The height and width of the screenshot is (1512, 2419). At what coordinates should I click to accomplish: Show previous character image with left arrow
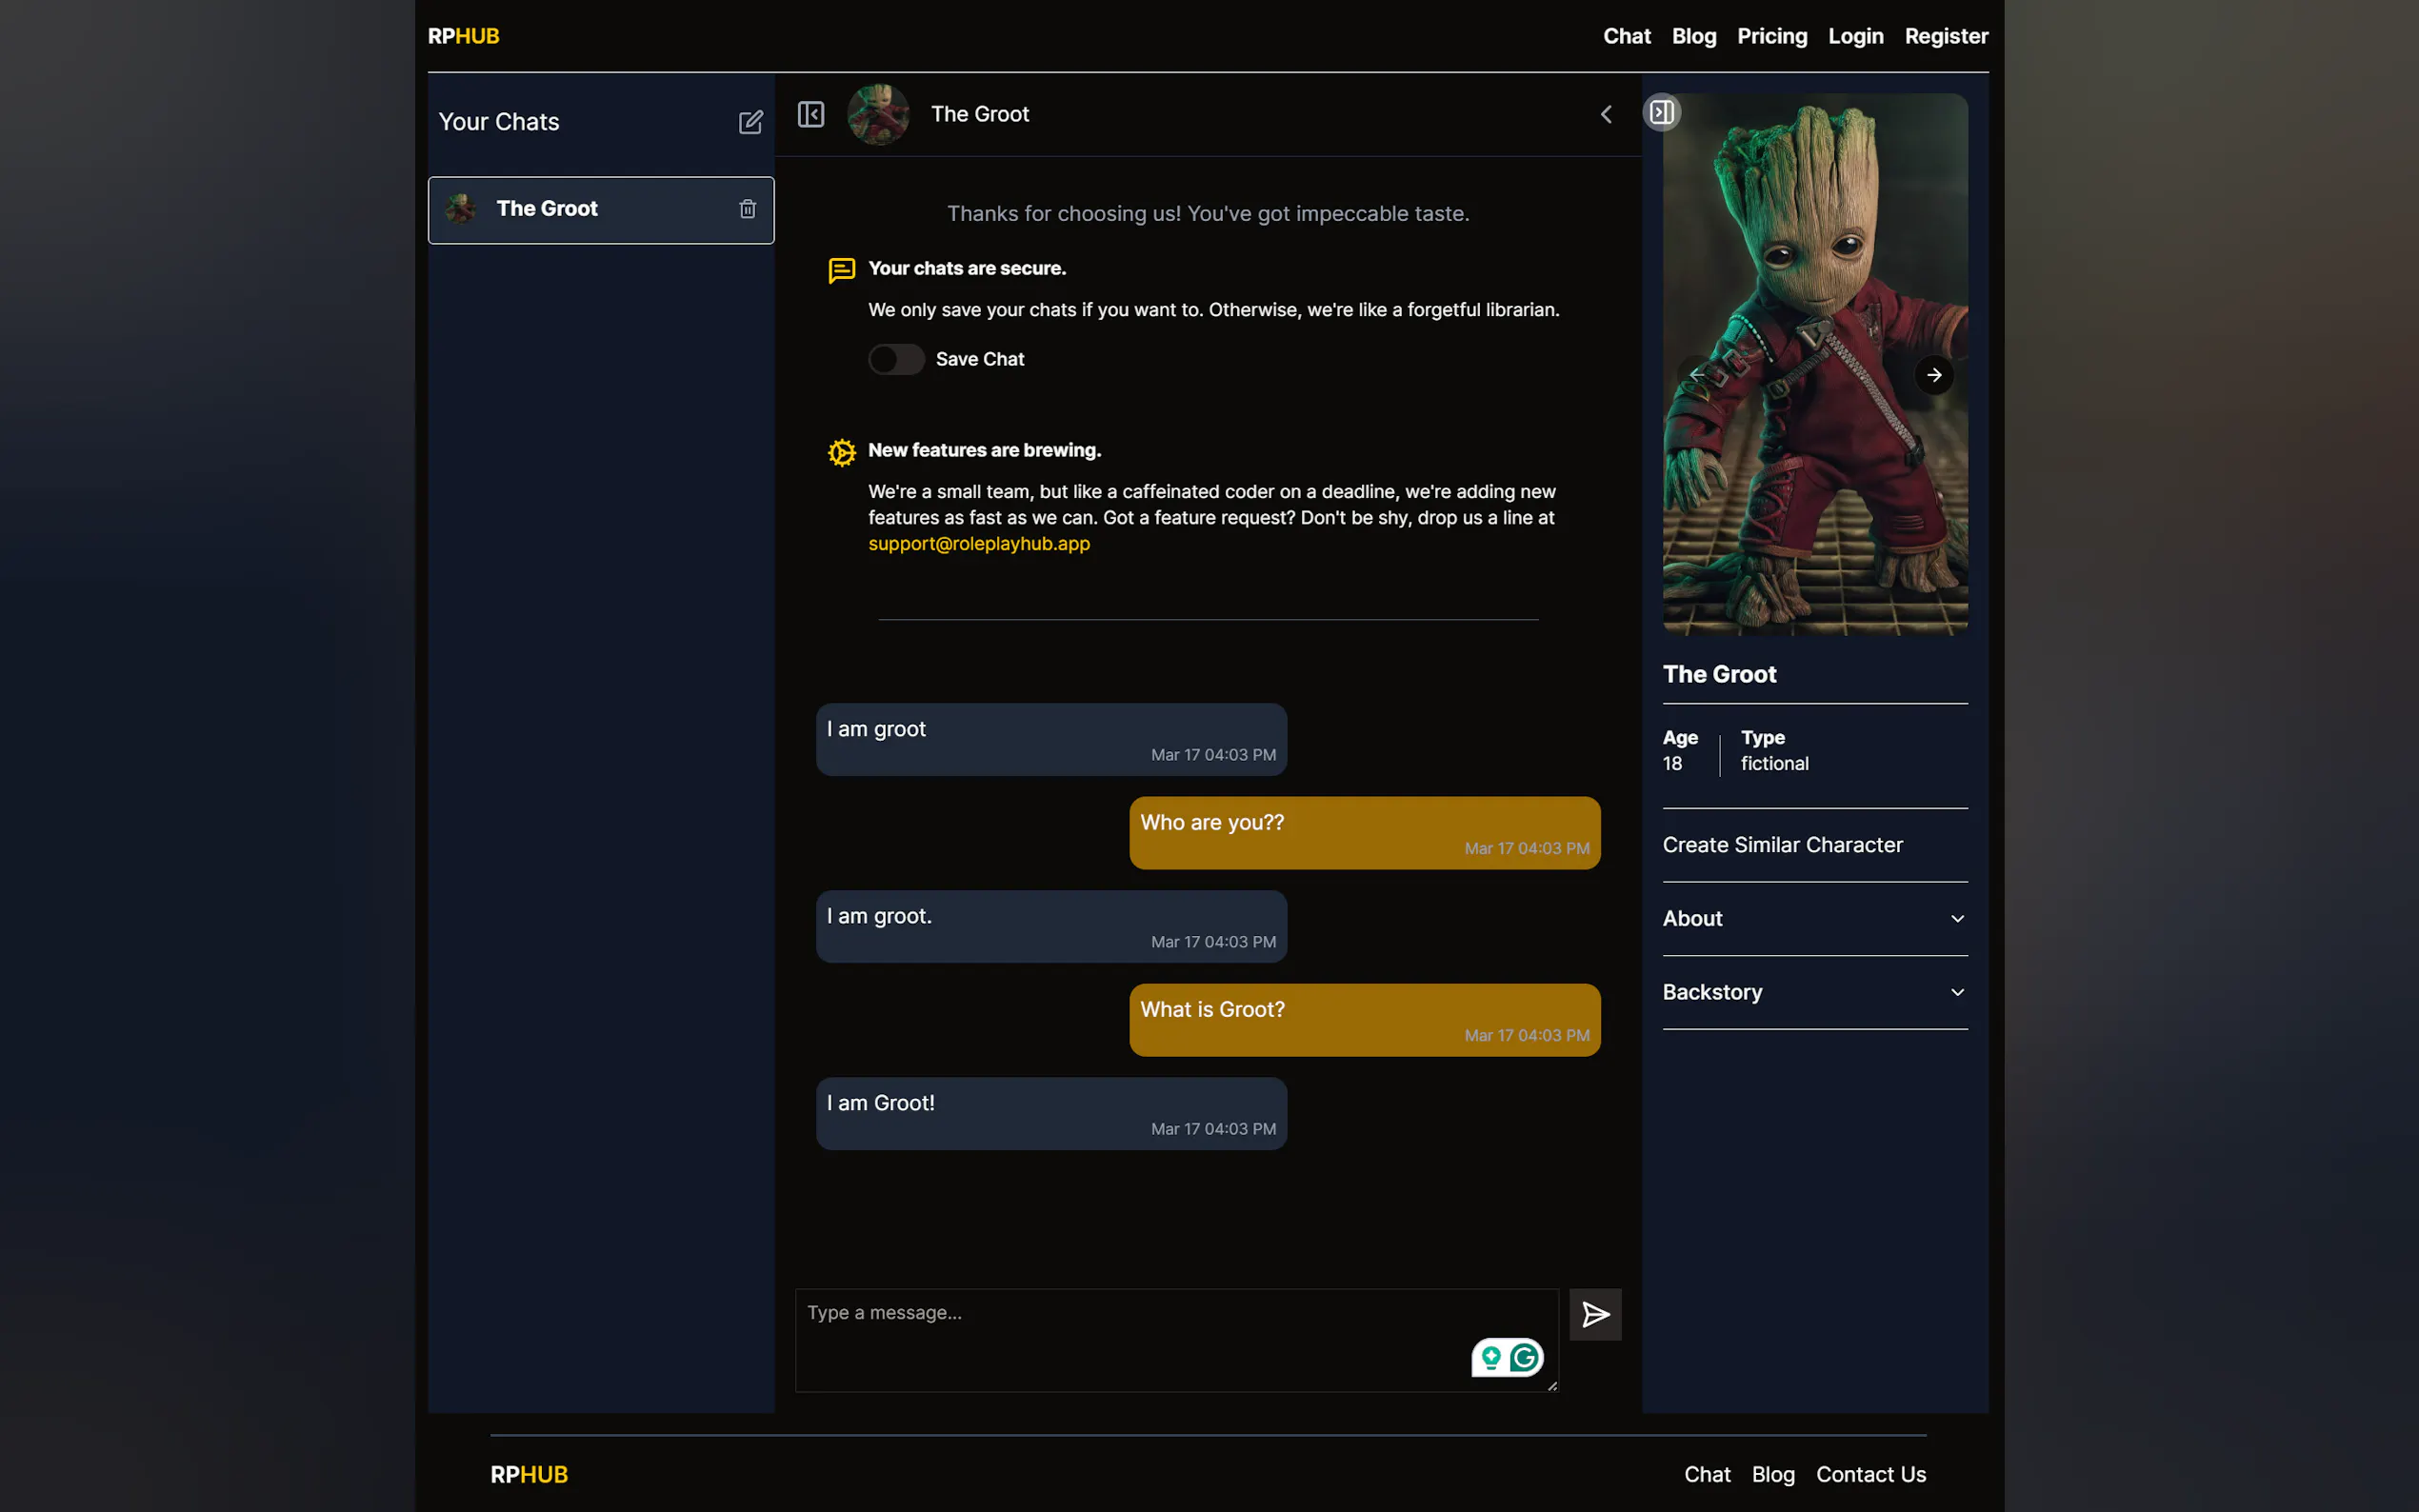[1696, 375]
